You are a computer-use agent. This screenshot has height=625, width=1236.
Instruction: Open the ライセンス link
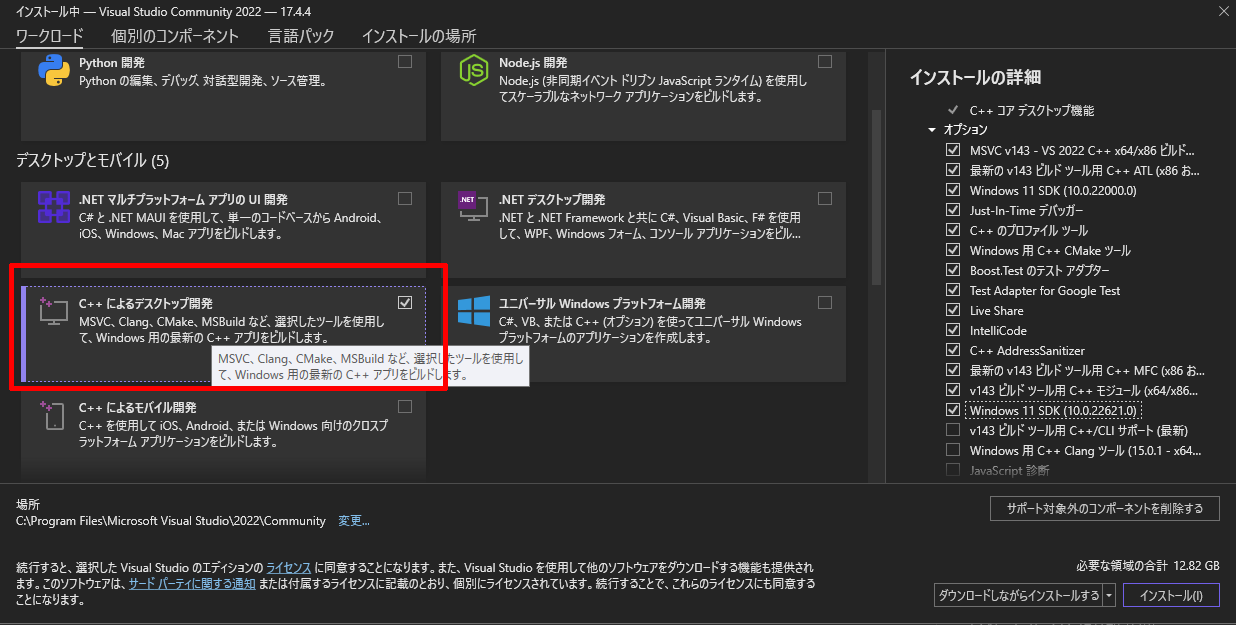tap(288, 566)
